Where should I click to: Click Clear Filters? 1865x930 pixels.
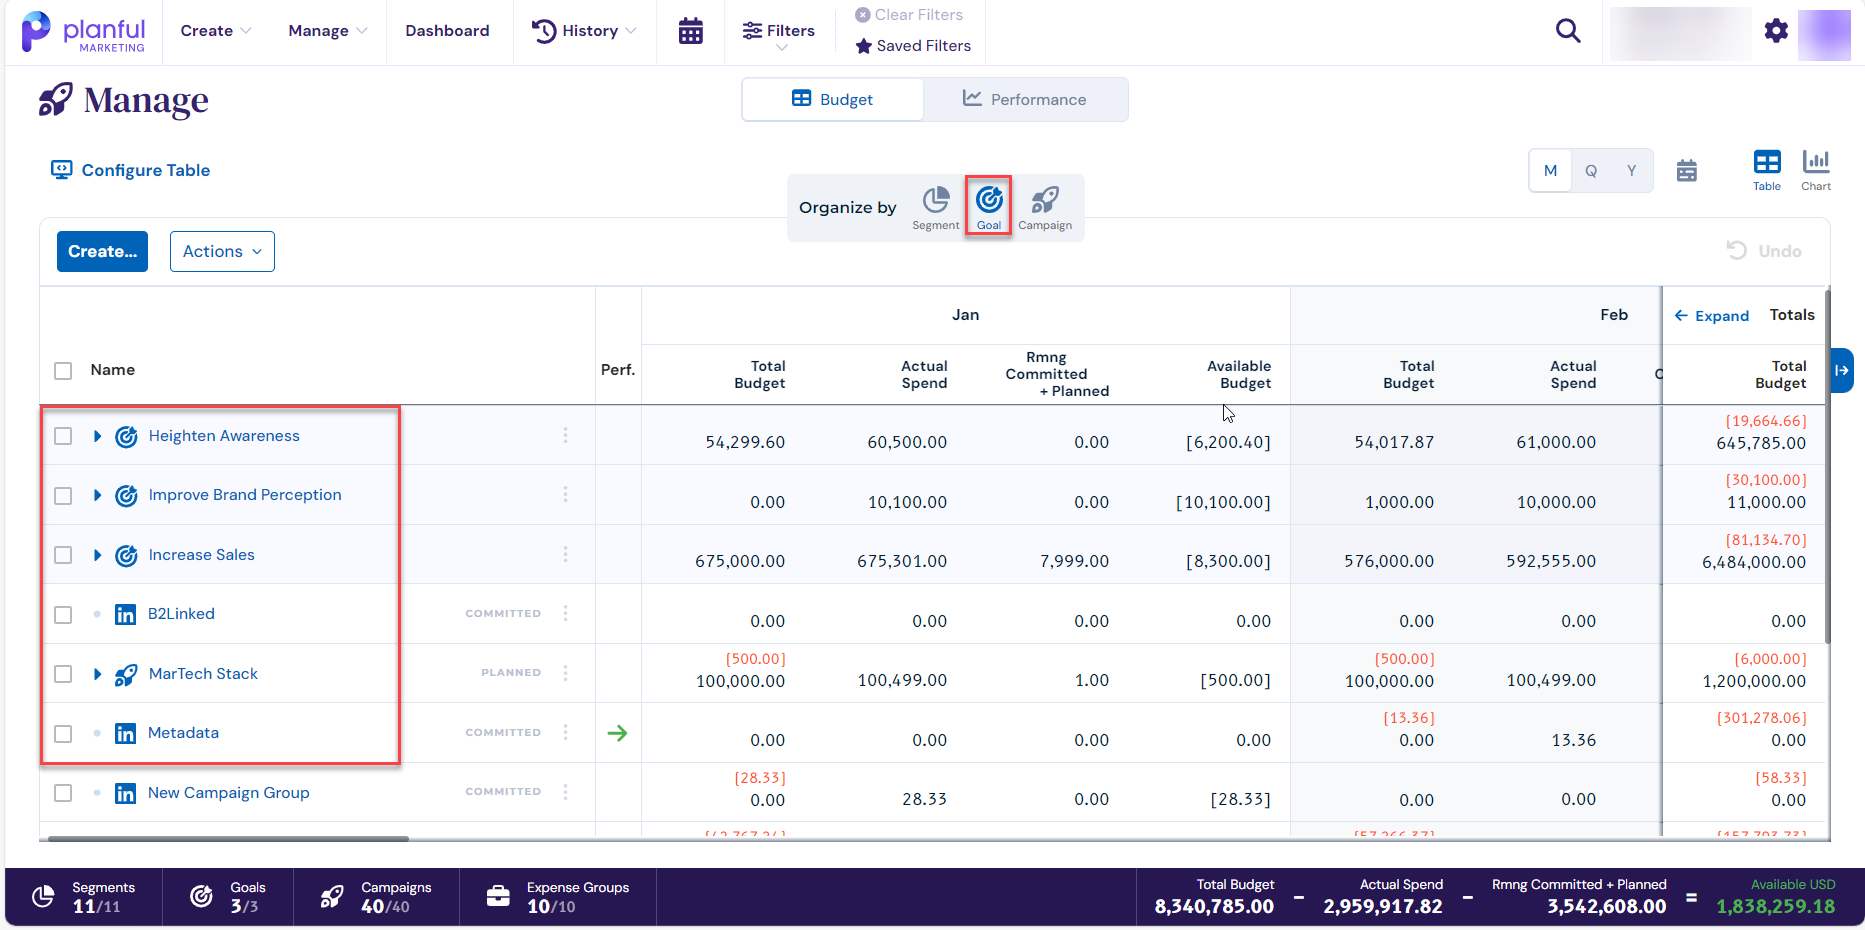coord(909,15)
